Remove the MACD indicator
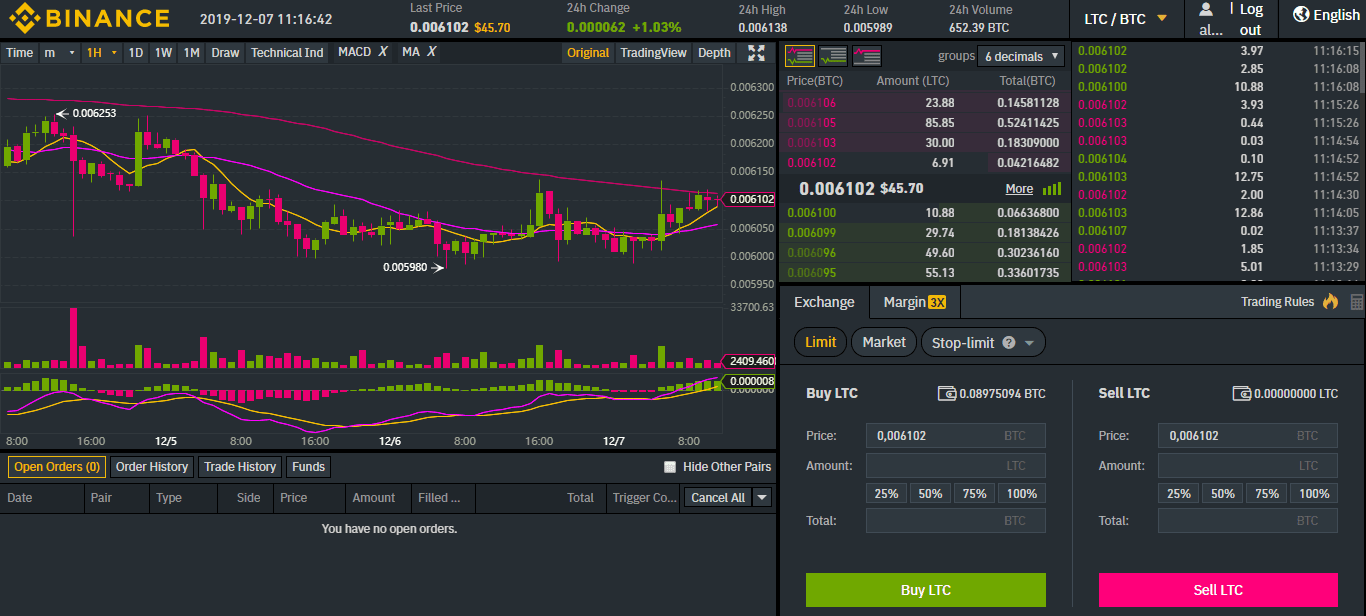1366x616 pixels. 383,52
